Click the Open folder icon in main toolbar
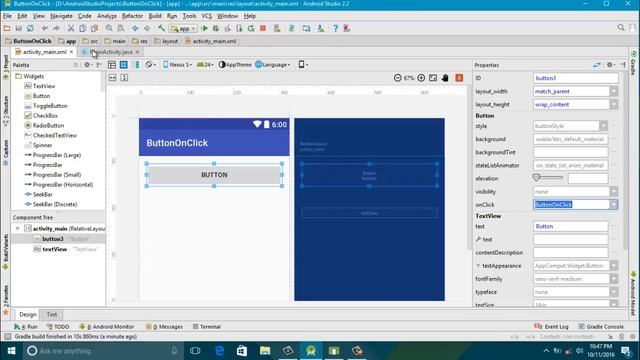The height and width of the screenshot is (360, 640). (x=7, y=28)
